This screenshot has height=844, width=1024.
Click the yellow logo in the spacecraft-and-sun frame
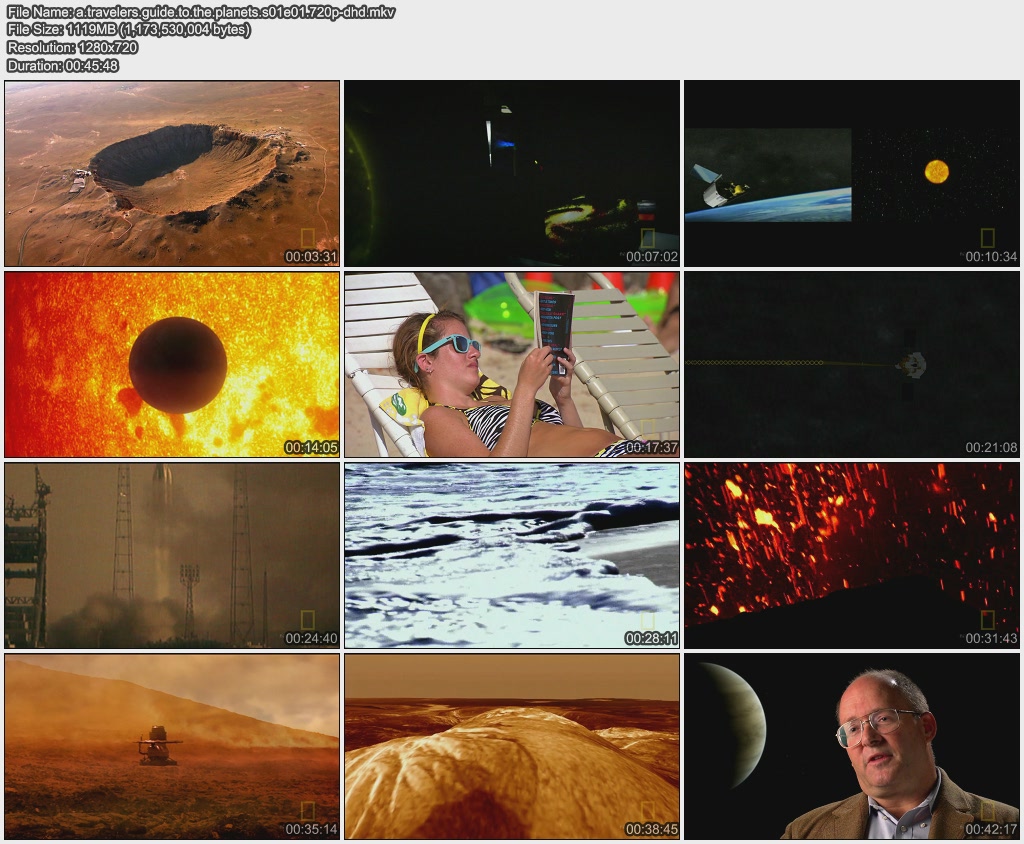[x=987, y=238]
